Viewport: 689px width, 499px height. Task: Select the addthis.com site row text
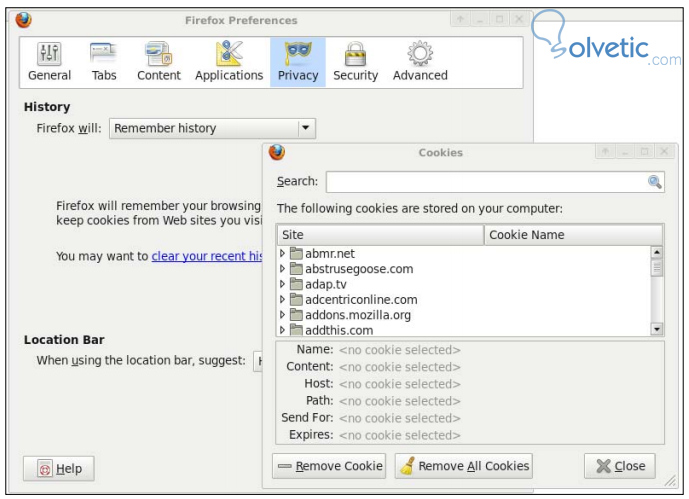[x=339, y=330]
